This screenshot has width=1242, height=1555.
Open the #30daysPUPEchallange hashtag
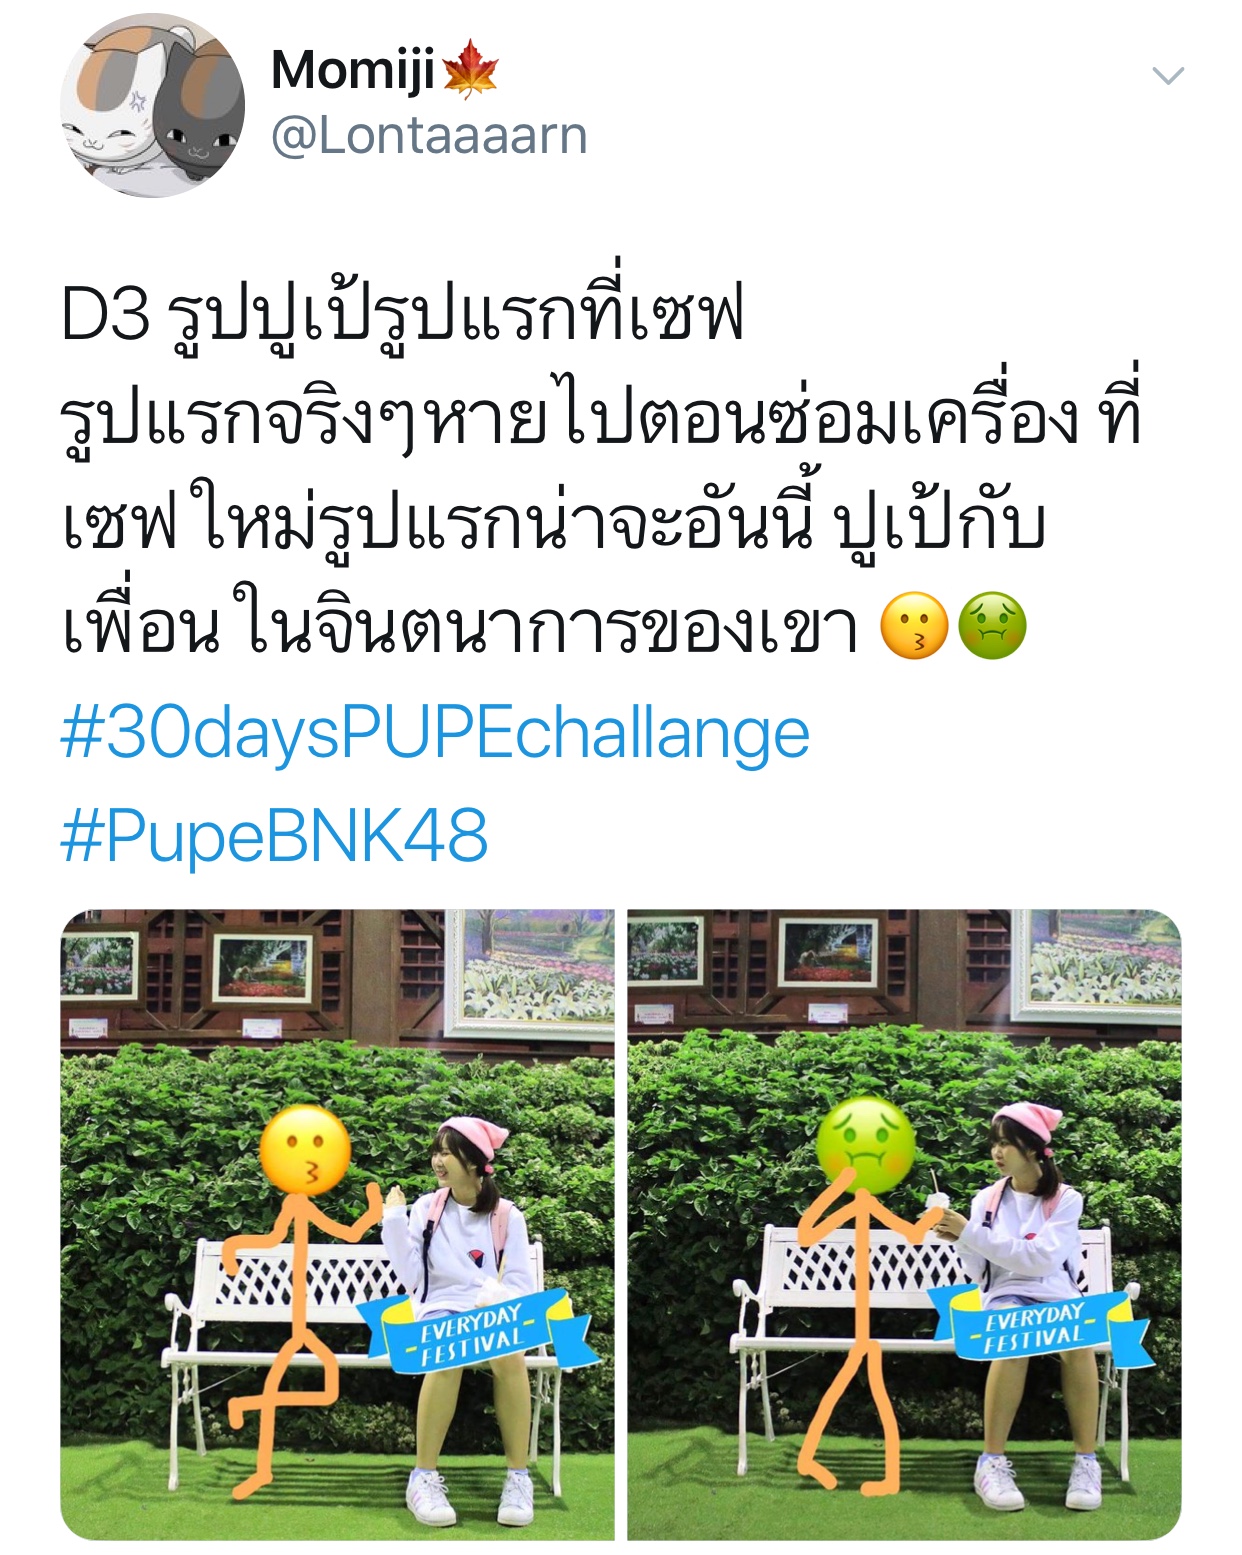[x=435, y=734]
